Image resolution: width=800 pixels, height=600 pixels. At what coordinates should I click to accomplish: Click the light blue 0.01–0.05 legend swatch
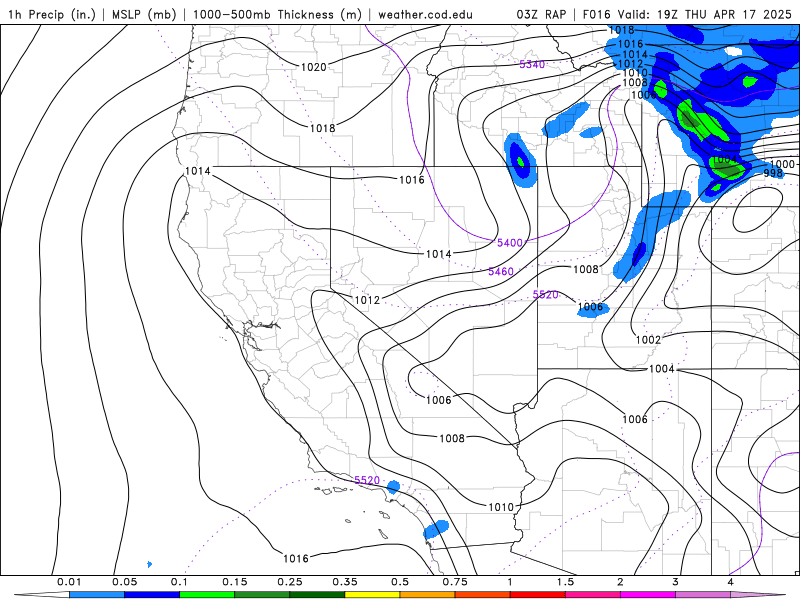(97, 595)
